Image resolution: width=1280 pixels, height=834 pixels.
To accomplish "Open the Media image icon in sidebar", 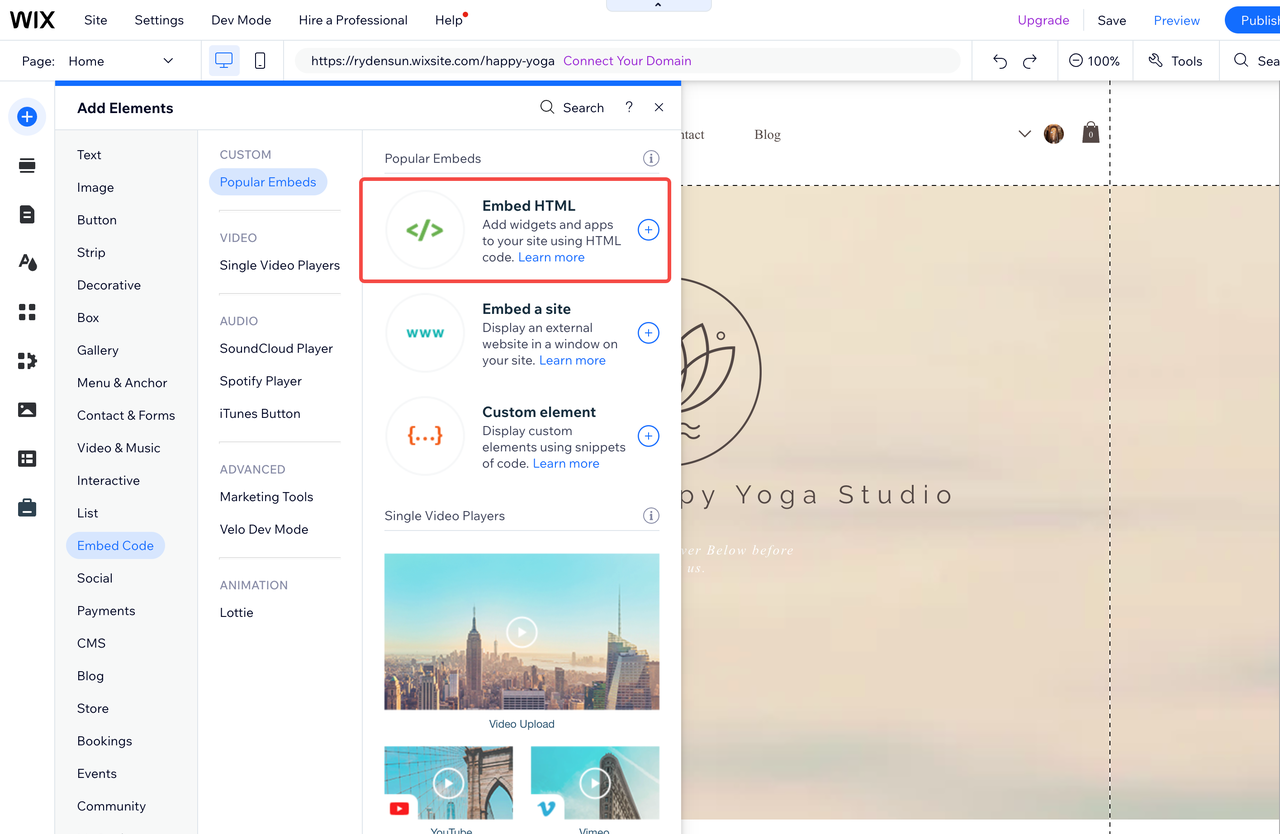I will coord(27,410).
